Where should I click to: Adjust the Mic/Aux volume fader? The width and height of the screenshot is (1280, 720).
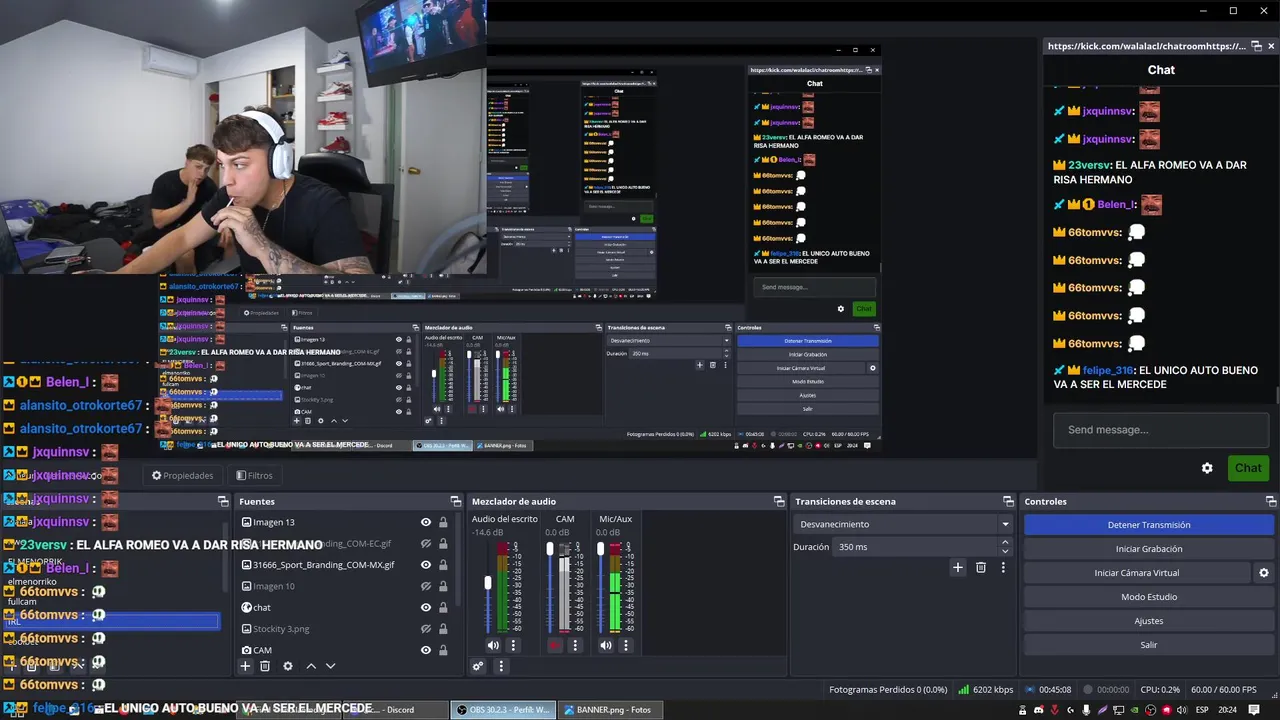click(x=601, y=549)
